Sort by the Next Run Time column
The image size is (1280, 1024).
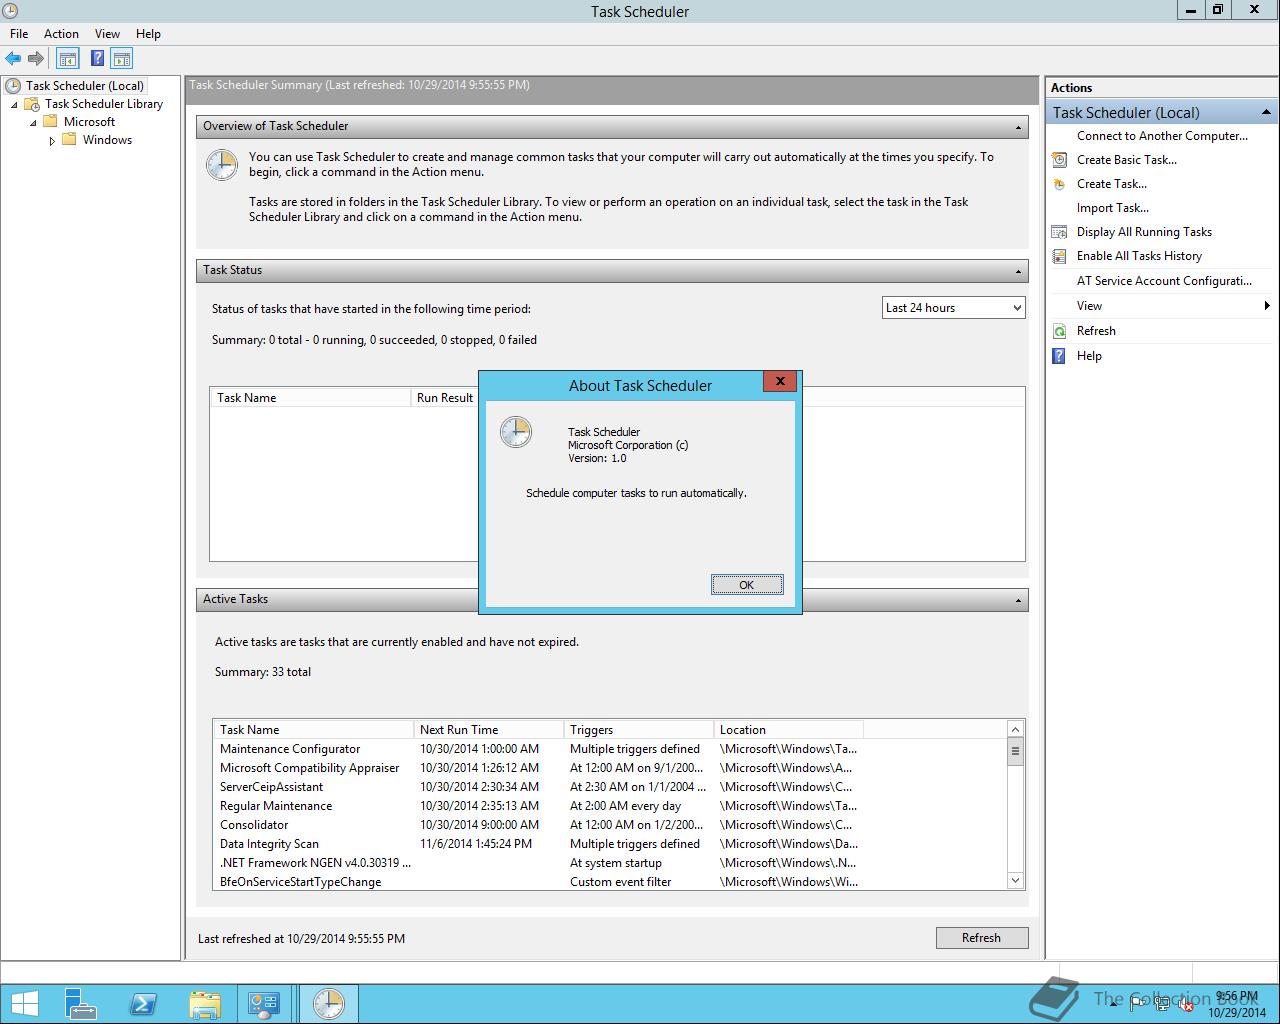pyautogui.click(x=488, y=730)
